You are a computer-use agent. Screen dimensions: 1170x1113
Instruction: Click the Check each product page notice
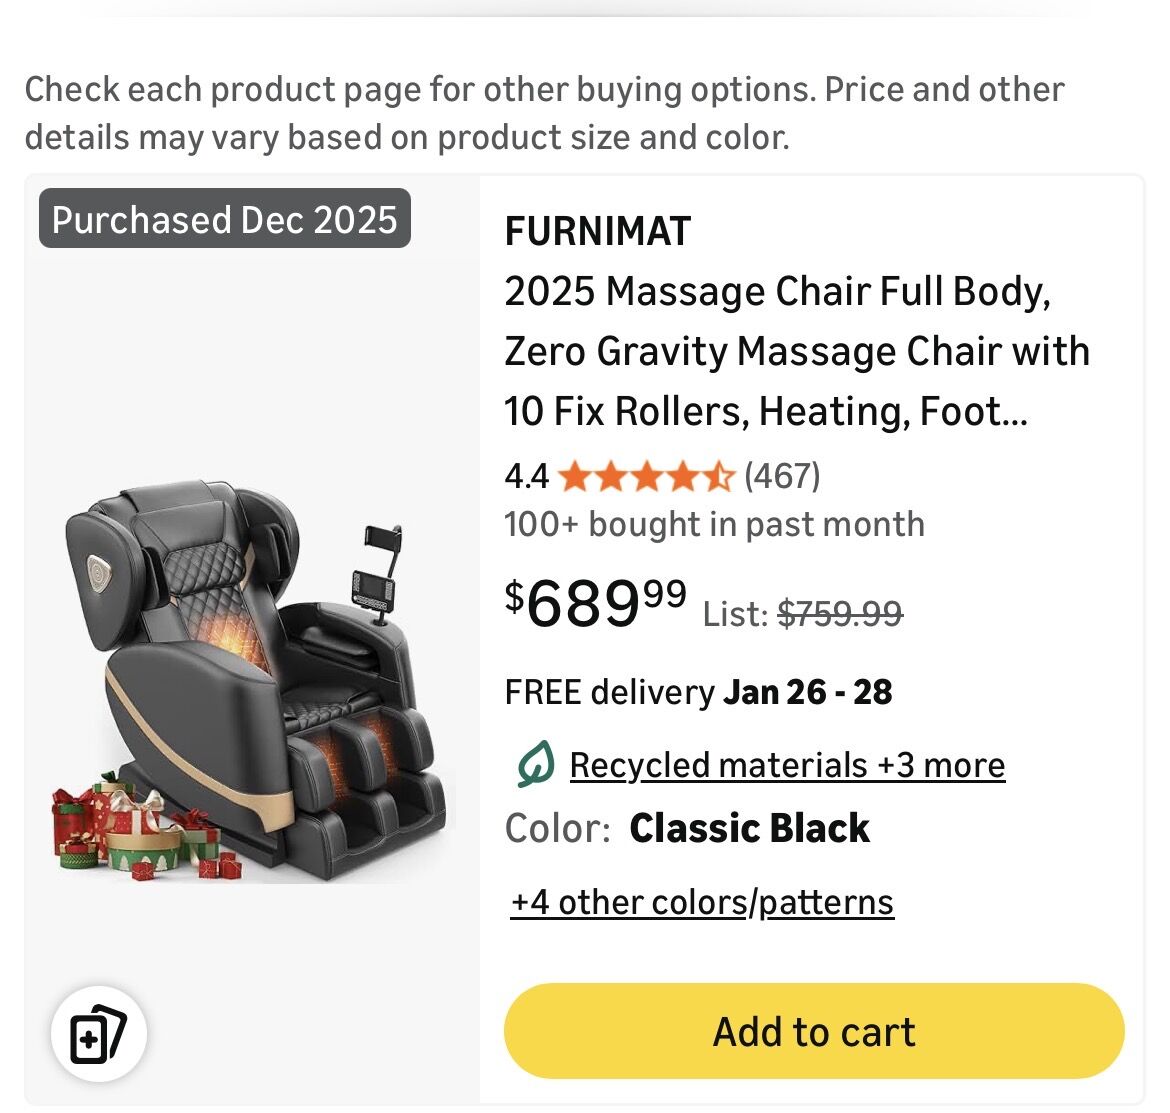(545, 113)
